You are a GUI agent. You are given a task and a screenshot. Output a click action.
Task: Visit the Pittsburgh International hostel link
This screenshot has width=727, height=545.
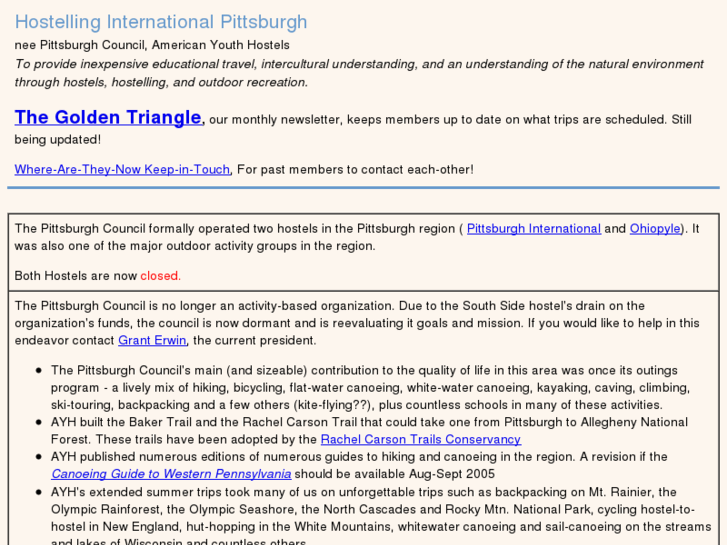coord(534,229)
